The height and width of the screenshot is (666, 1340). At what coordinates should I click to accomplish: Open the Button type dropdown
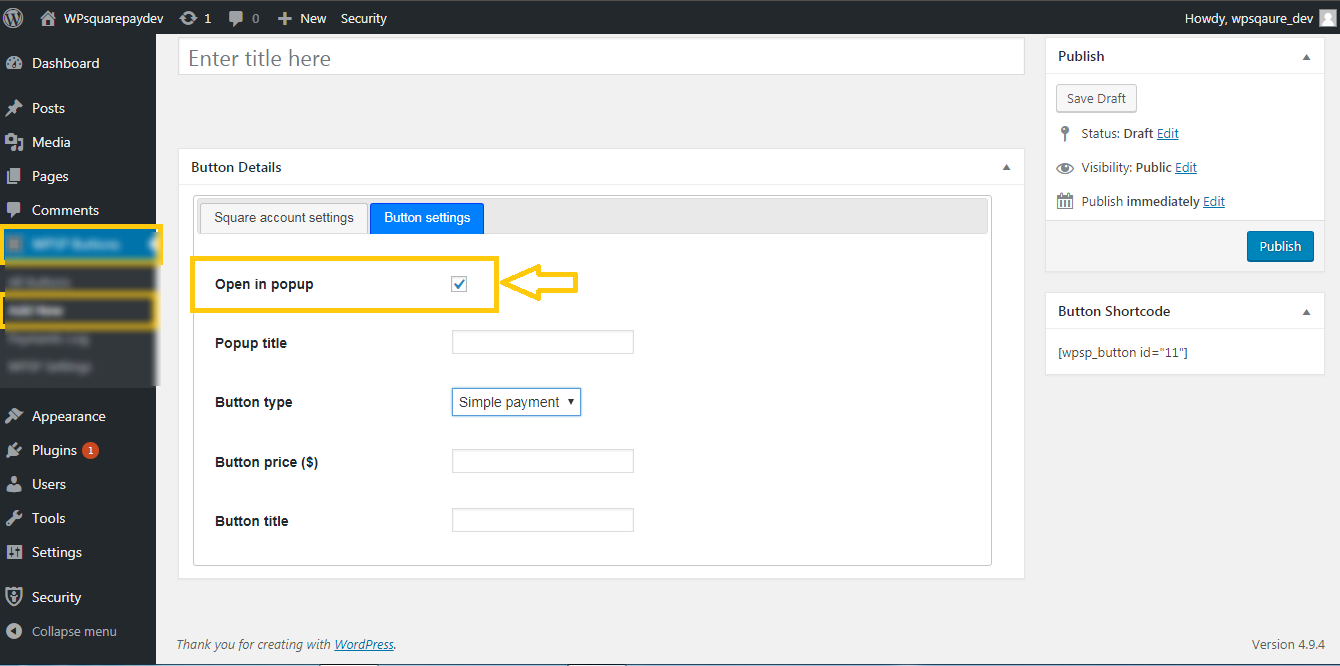click(516, 402)
